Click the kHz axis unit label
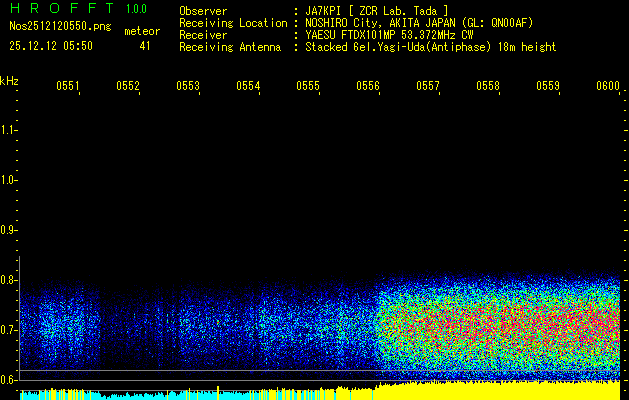Screen dimensions: 629x400 pyautogui.click(x=9, y=81)
